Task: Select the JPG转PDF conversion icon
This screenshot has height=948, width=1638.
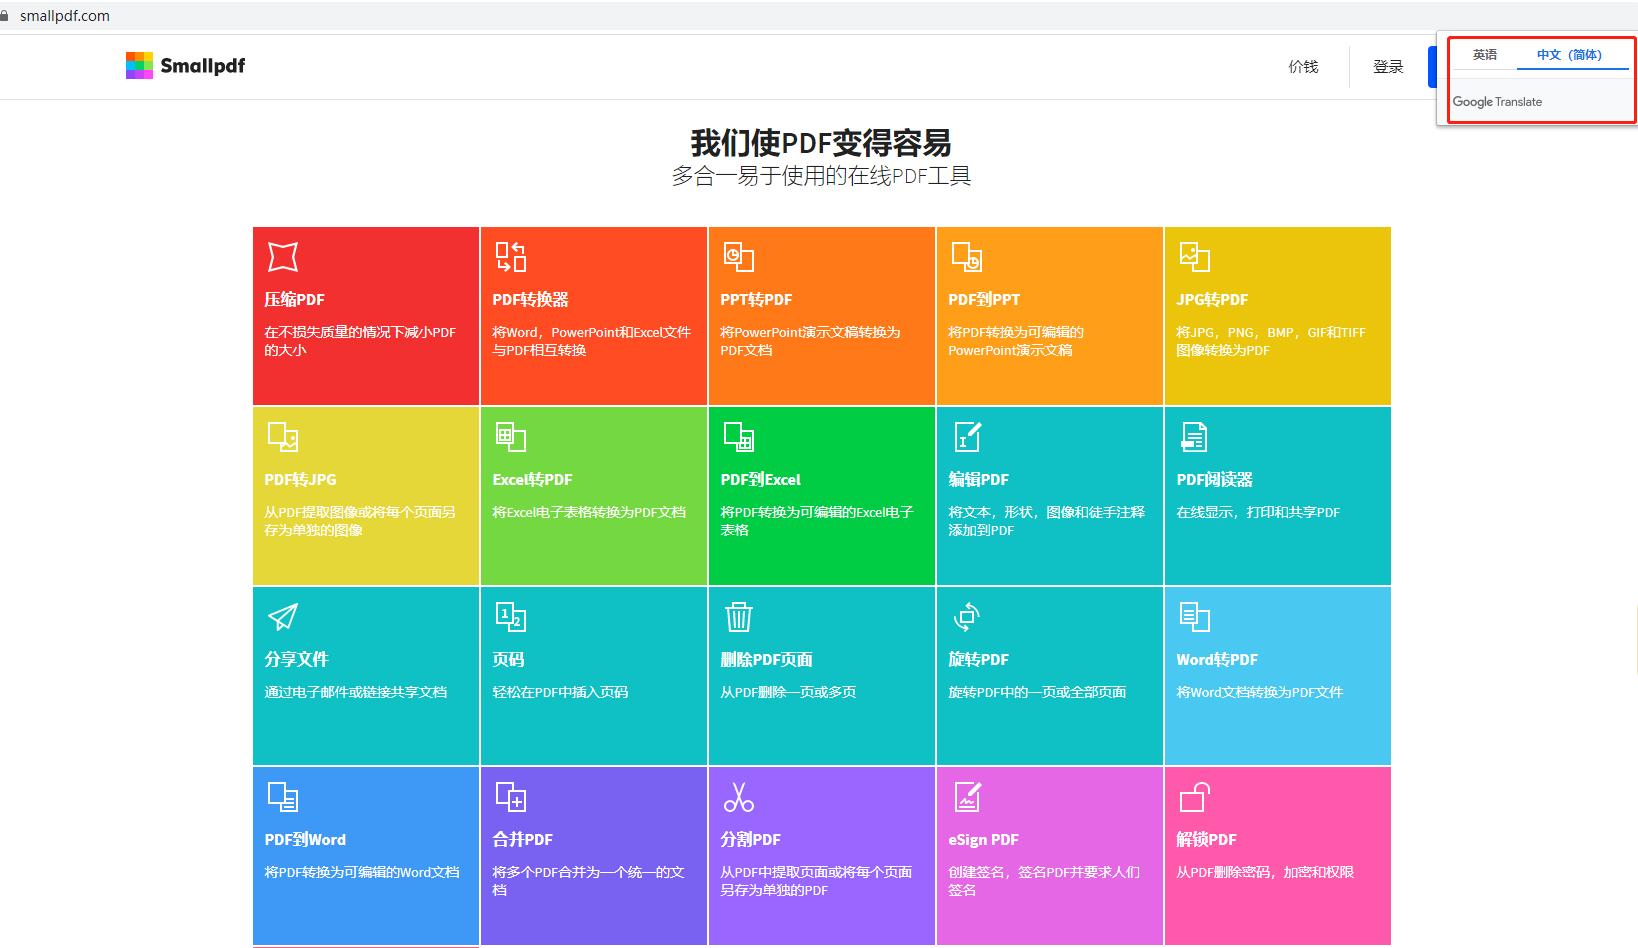Action: (1196, 256)
